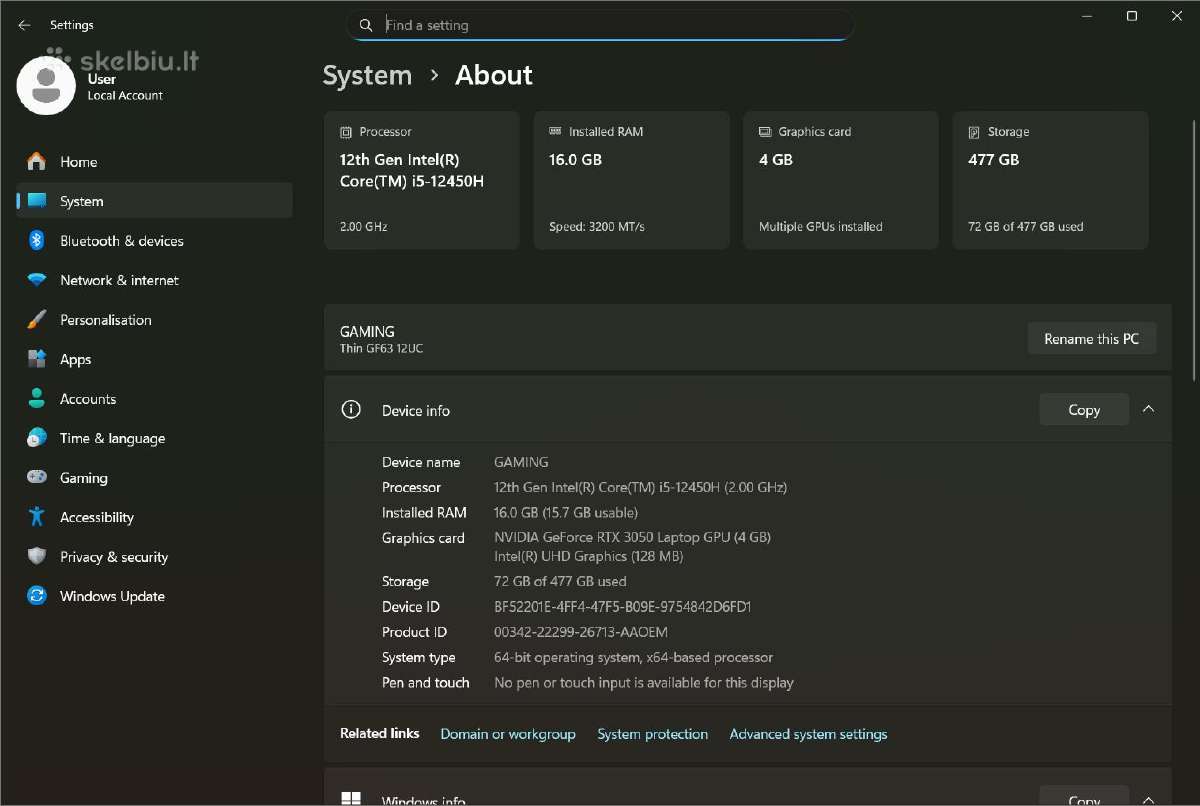Screen dimensions: 1200x806
Task: Click the 16.0 GB (15.7 GB usable) value
Action: point(566,512)
